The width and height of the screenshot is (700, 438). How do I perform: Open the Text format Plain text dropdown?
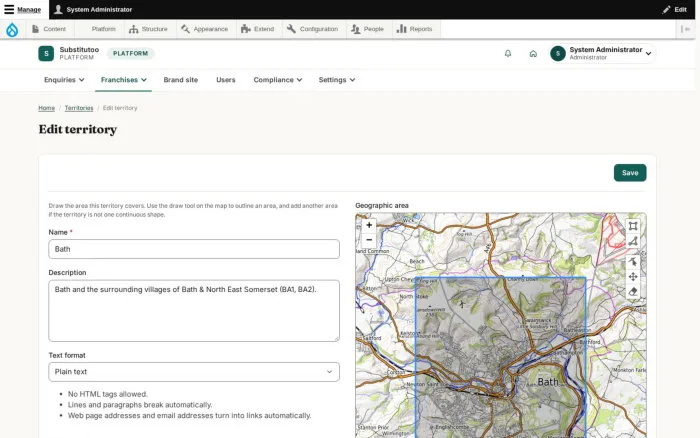194,372
